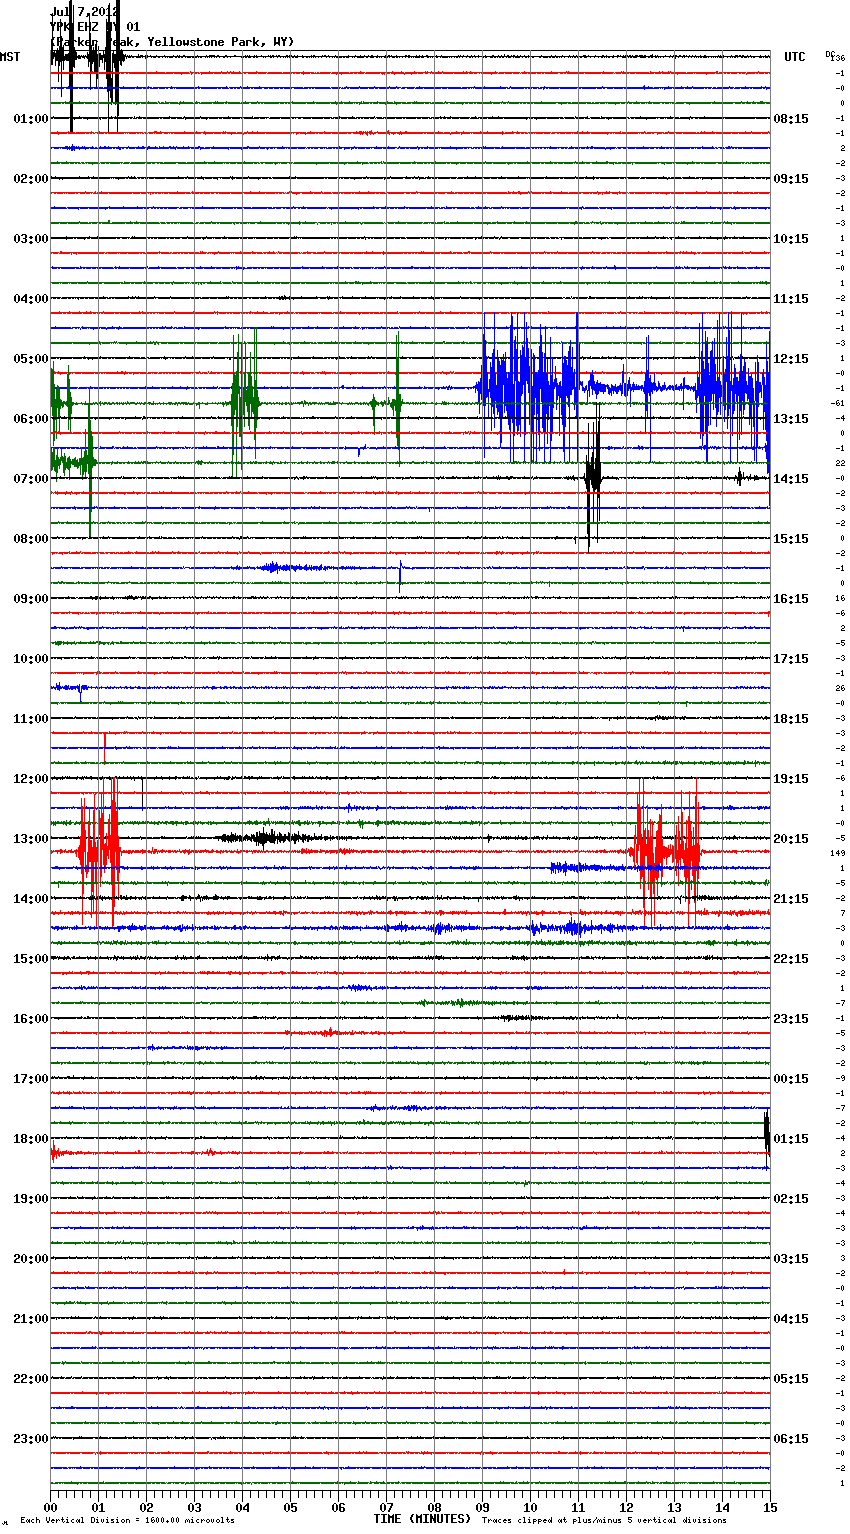Click 'Each Vertical Division = 1600.00 microvolts' note

point(127,1521)
